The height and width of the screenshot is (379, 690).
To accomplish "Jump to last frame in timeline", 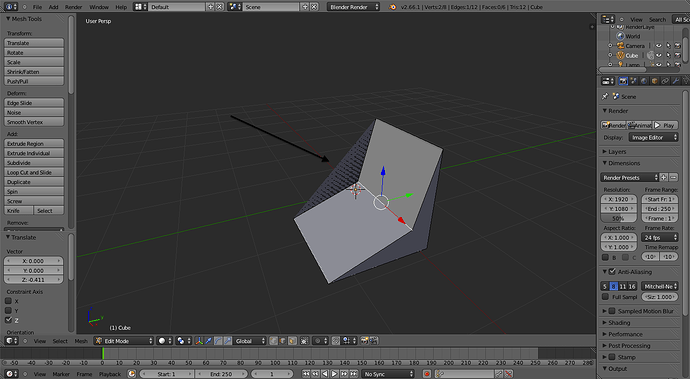I will coord(354,374).
